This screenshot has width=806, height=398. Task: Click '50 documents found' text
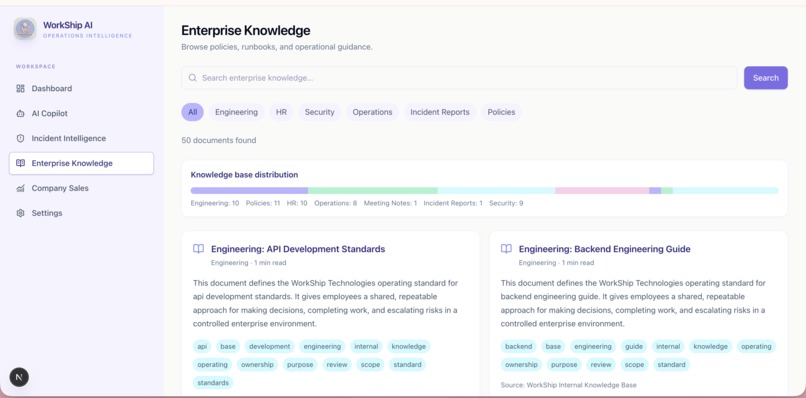218,140
